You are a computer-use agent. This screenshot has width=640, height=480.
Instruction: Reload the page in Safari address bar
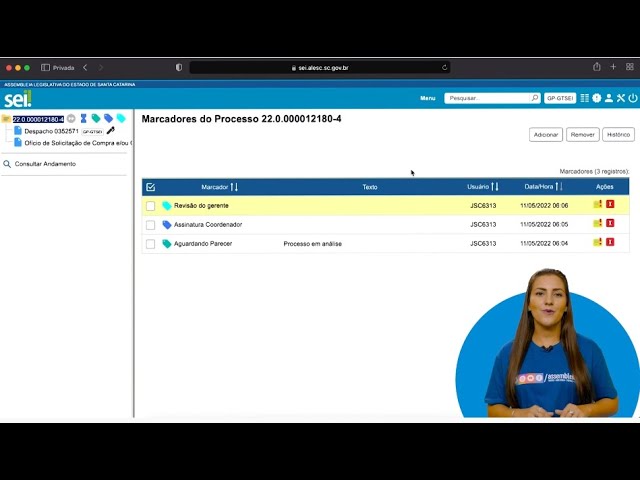click(444, 67)
